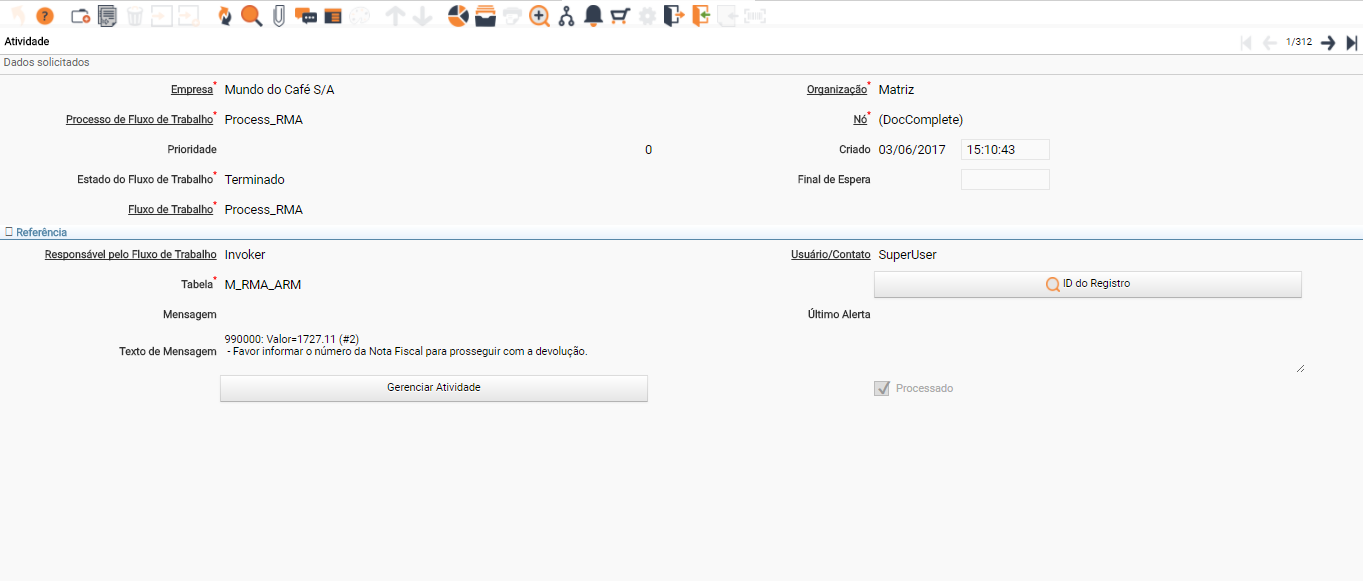
Task: Click the M_RMA_ARM table value
Action: [263, 285]
